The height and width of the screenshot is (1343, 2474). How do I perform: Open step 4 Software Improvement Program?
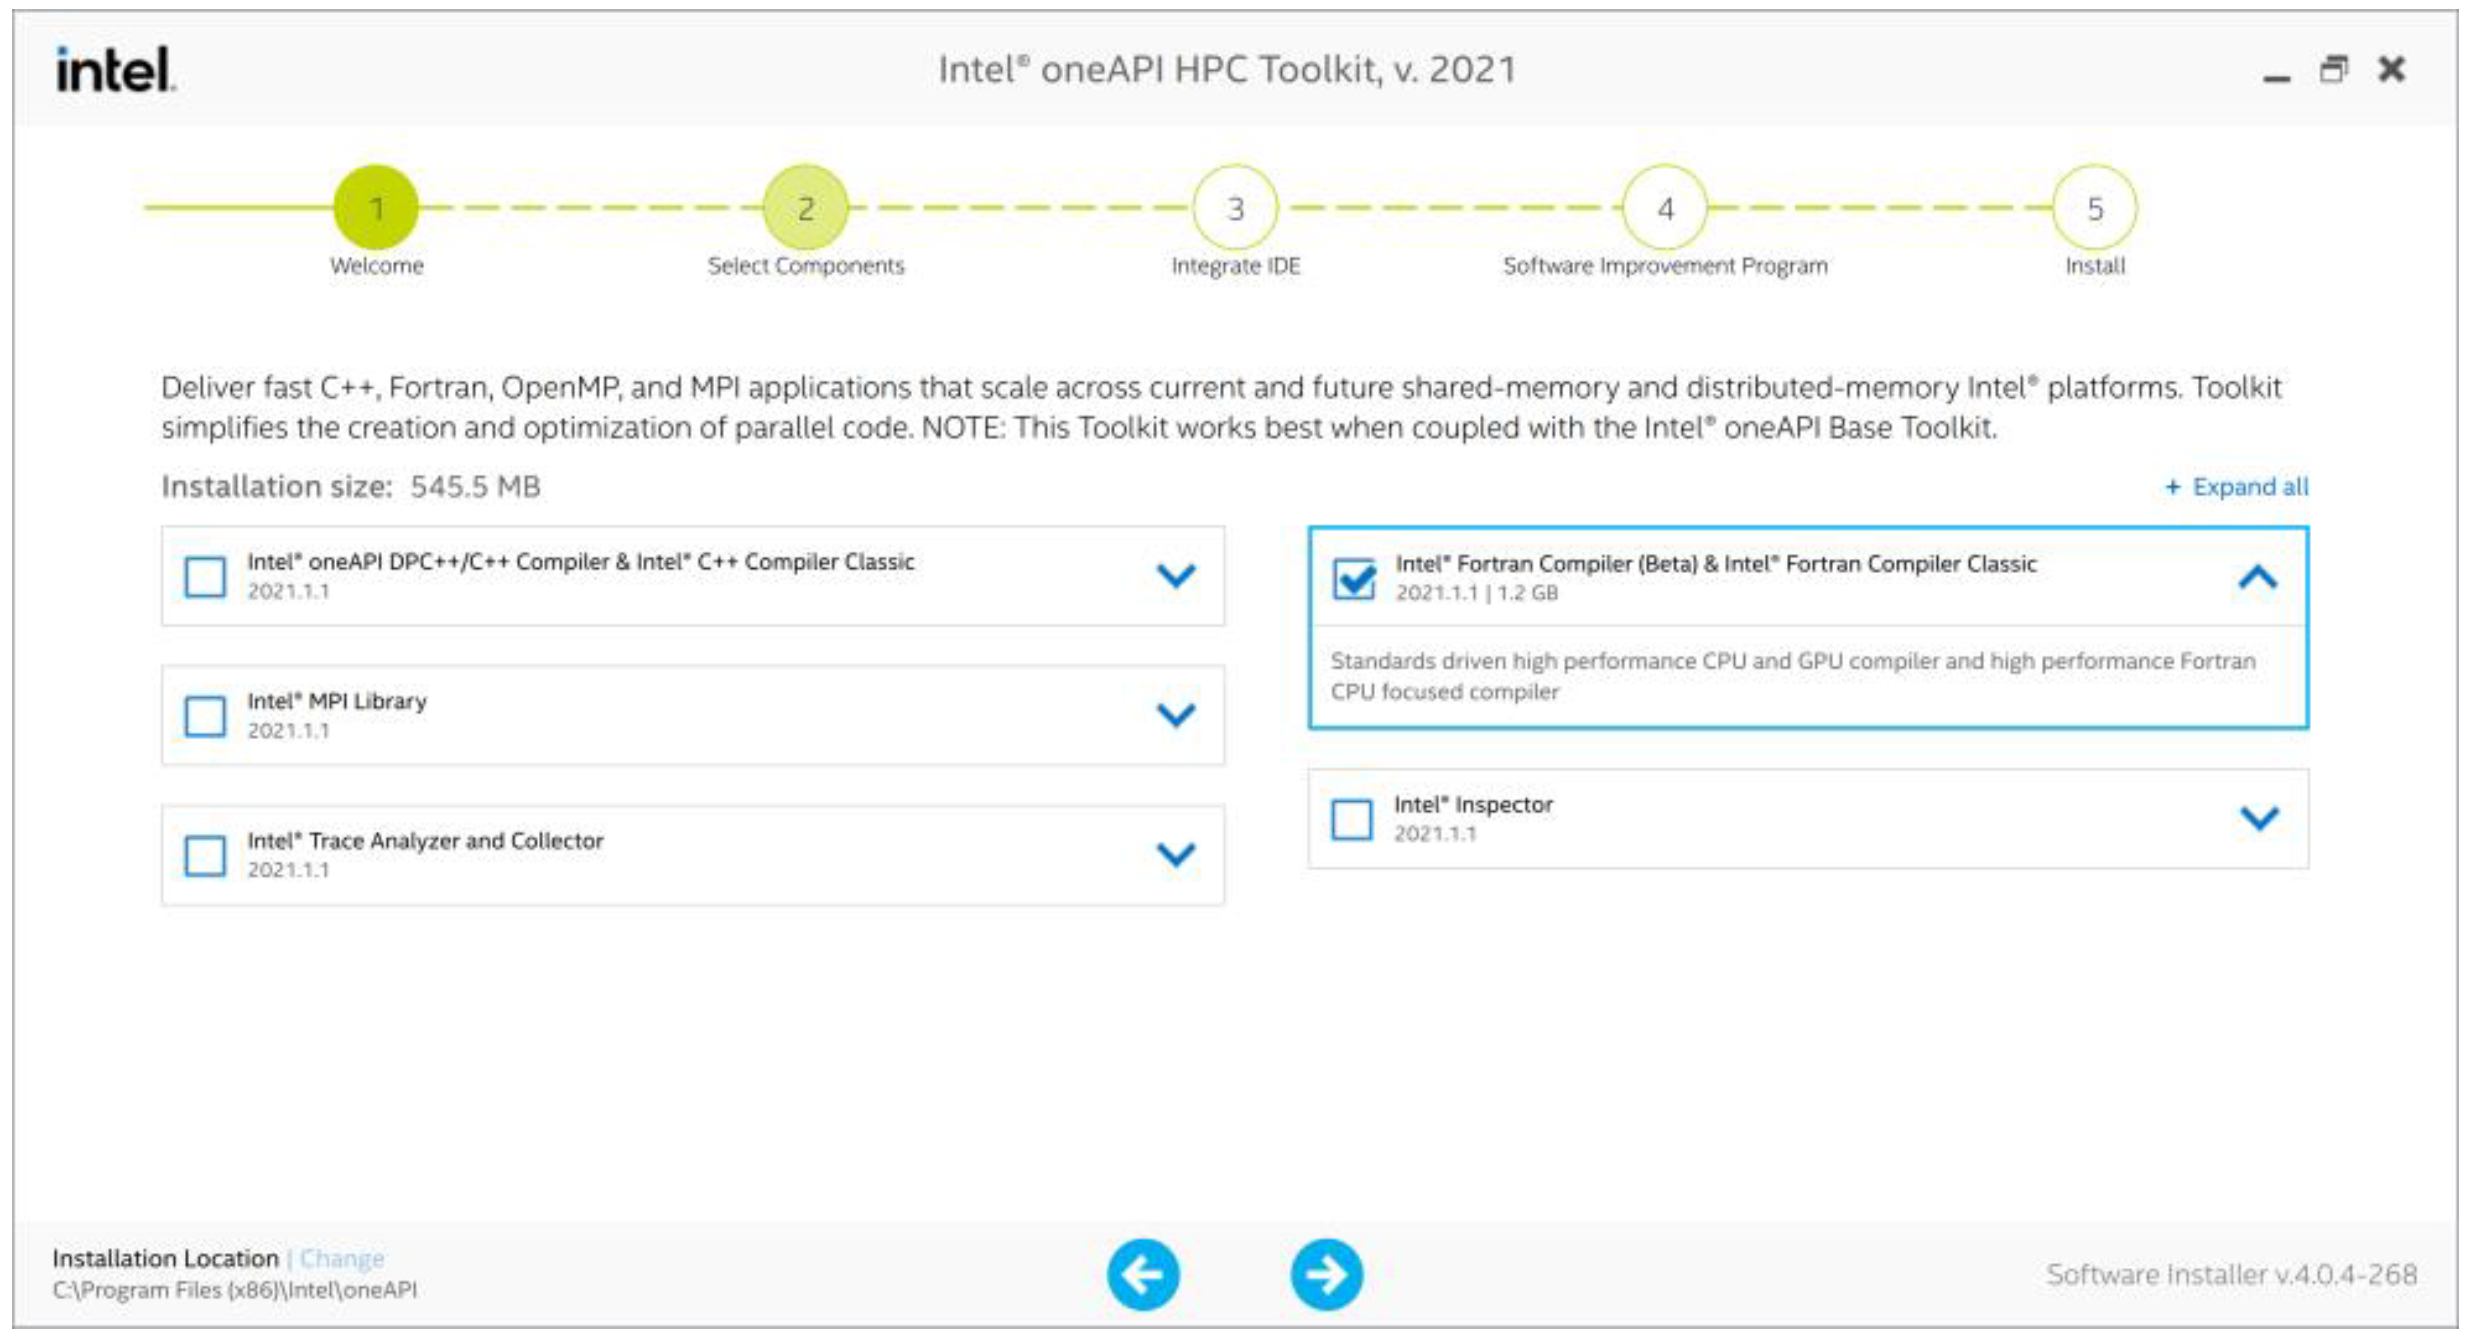pyautogui.click(x=1665, y=207)
